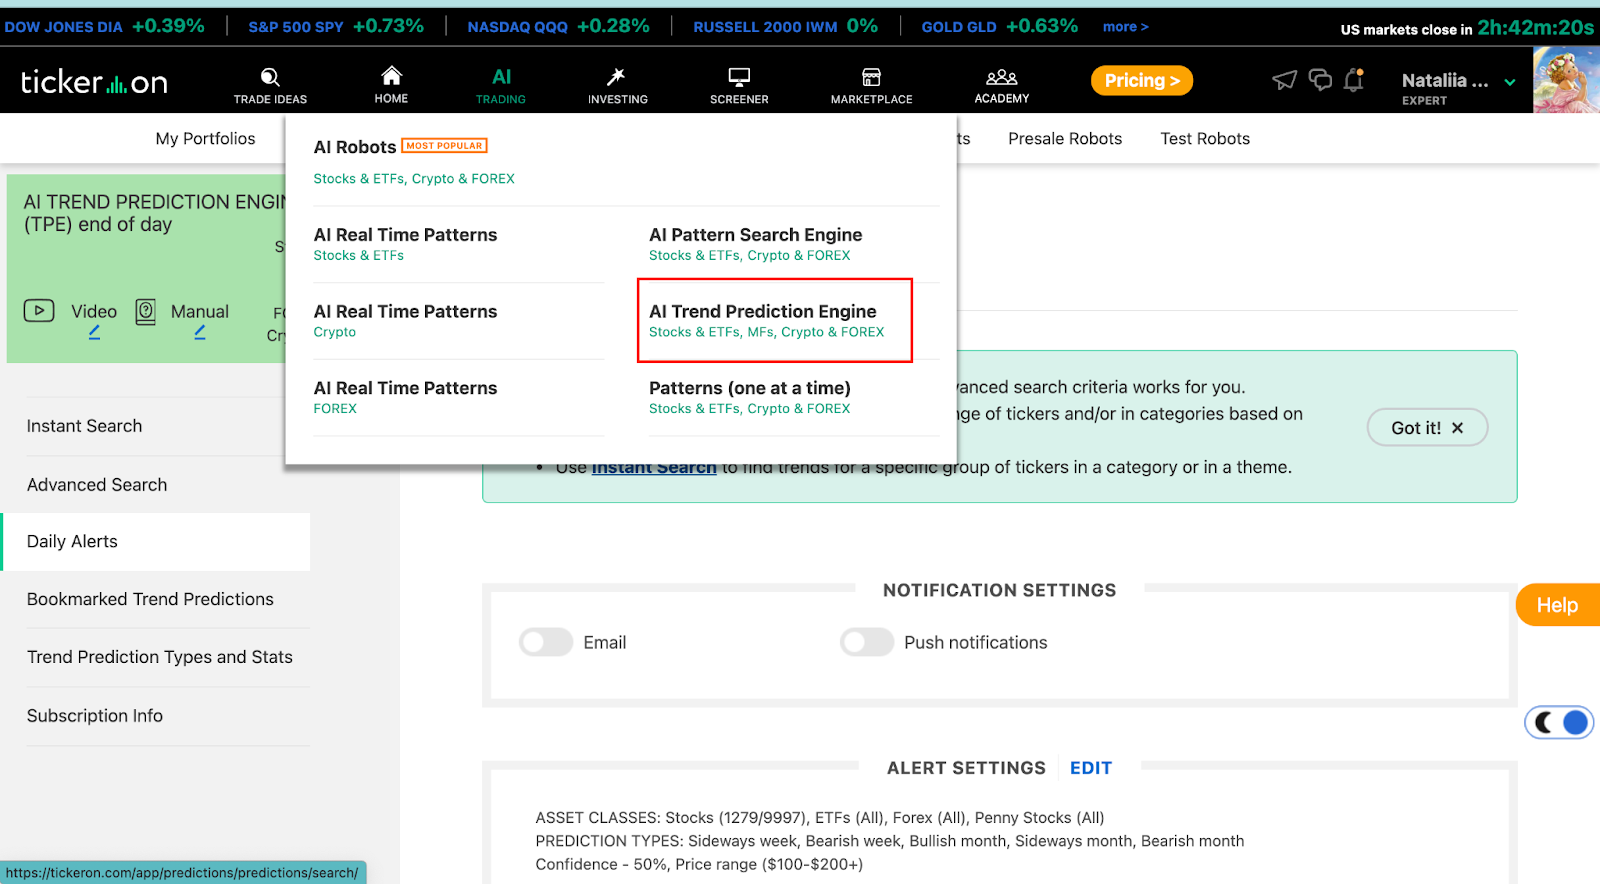
Task: Open Subscription Info in the sidebar
Action: 95,716
